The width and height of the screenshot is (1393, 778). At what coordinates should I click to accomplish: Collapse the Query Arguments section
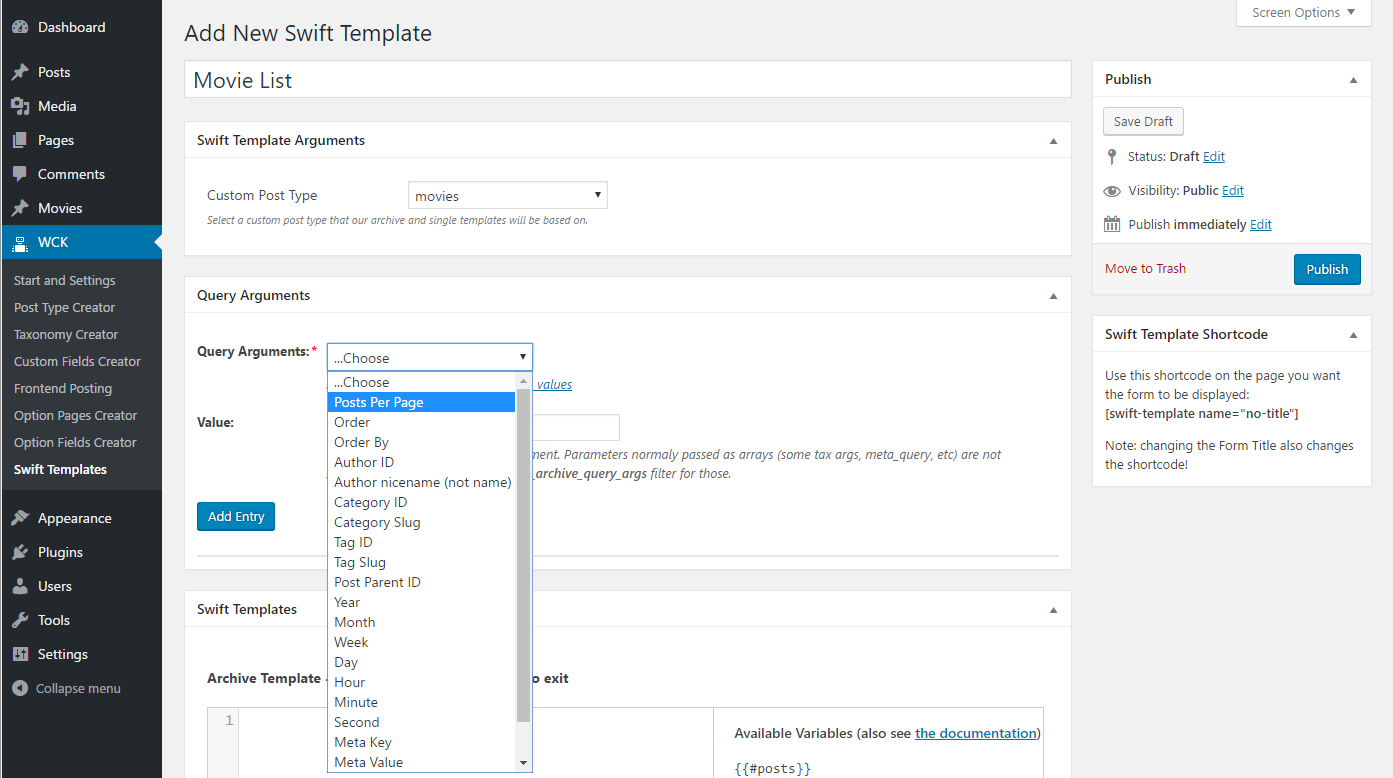pos(1052,296)
